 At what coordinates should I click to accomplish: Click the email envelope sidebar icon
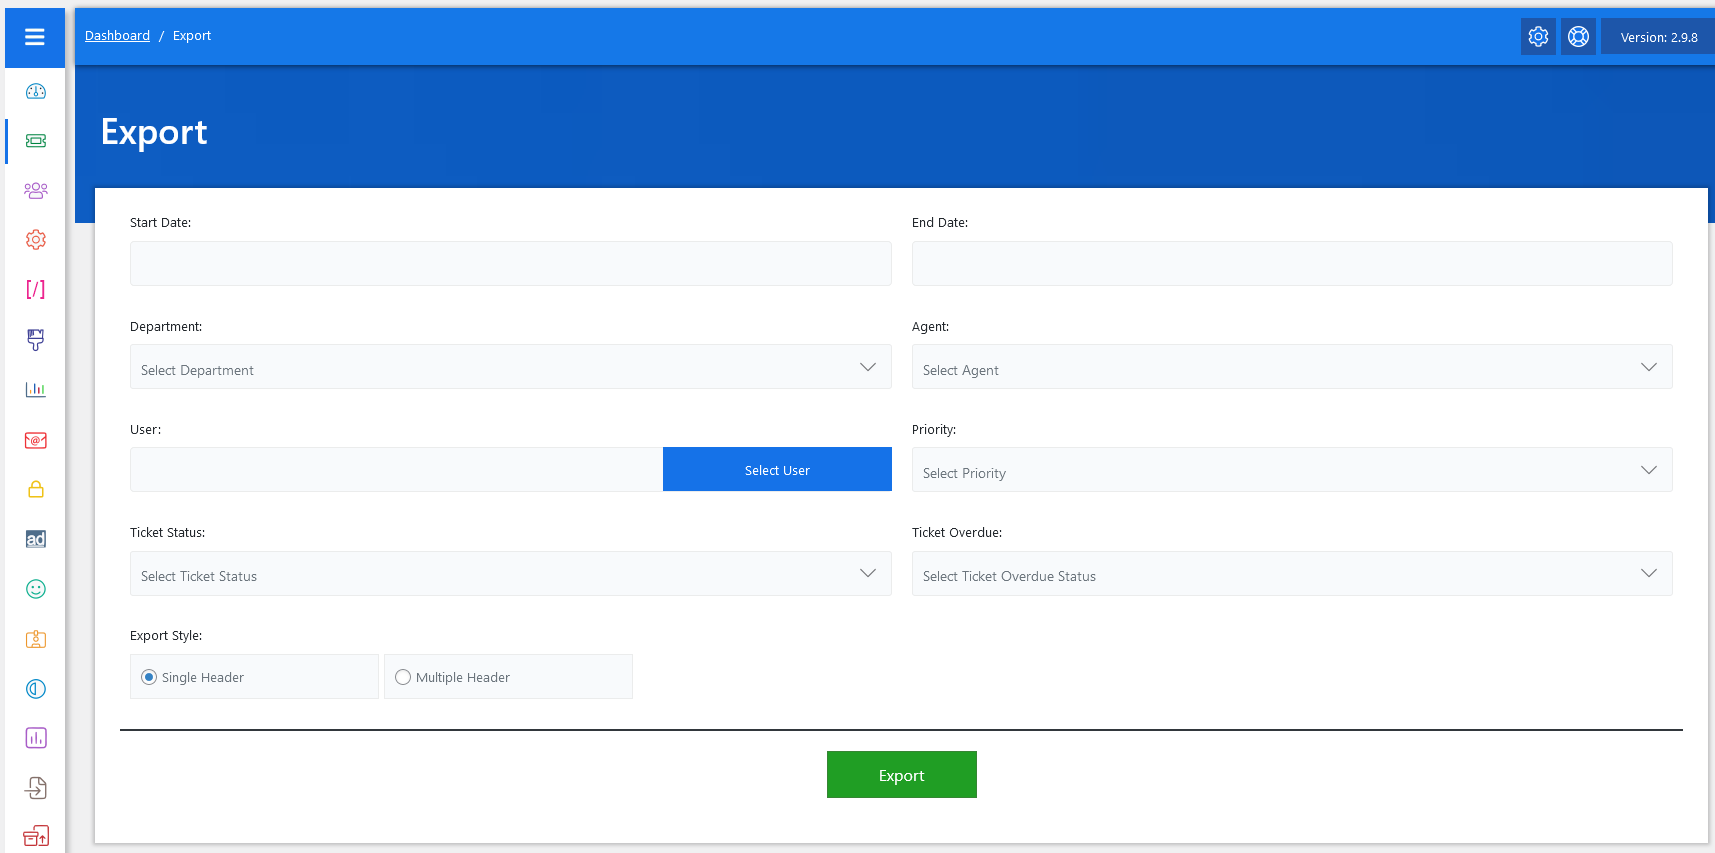pyautogui.click(x=36, y=440)
